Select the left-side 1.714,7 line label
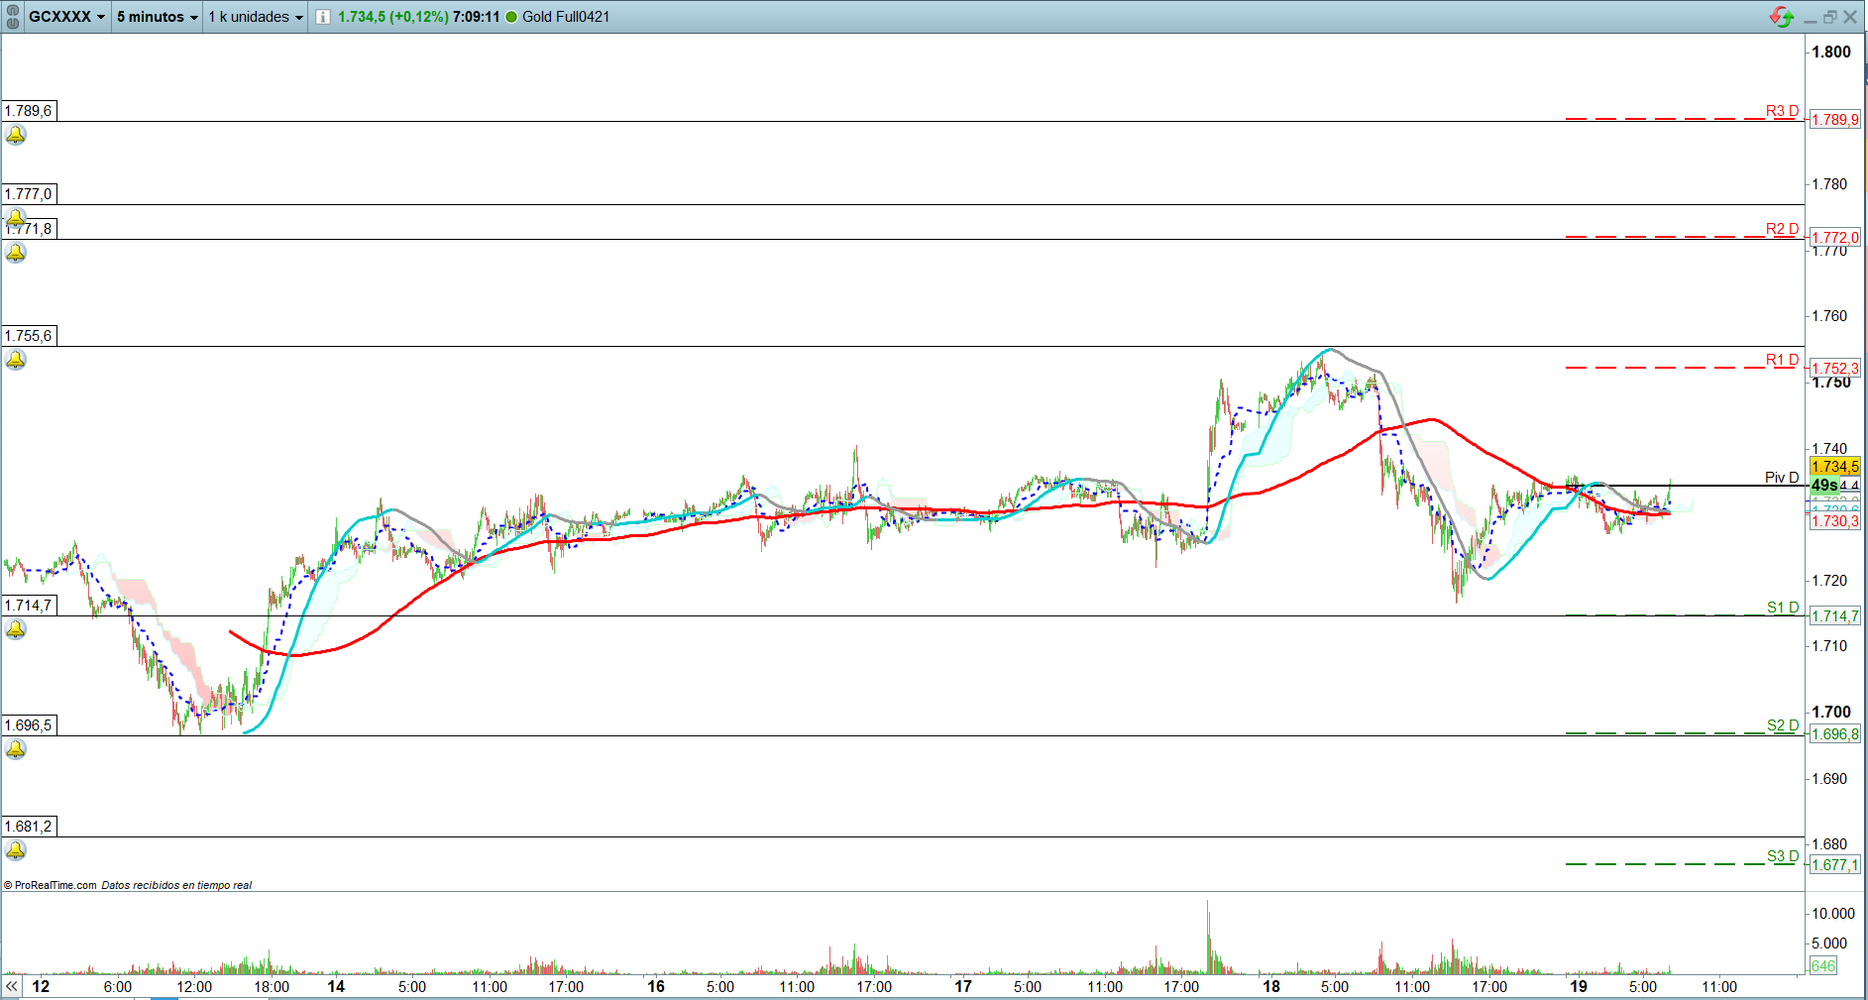1868x1000 pixels. tap(29, 605)
